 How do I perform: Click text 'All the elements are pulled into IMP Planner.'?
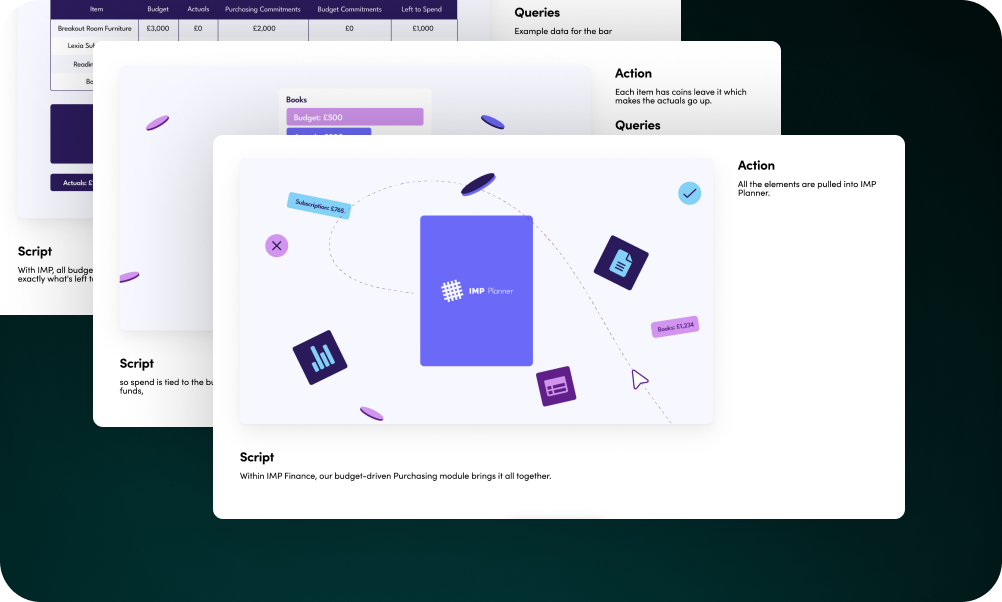pyautogui.click(x=806, y=188)
